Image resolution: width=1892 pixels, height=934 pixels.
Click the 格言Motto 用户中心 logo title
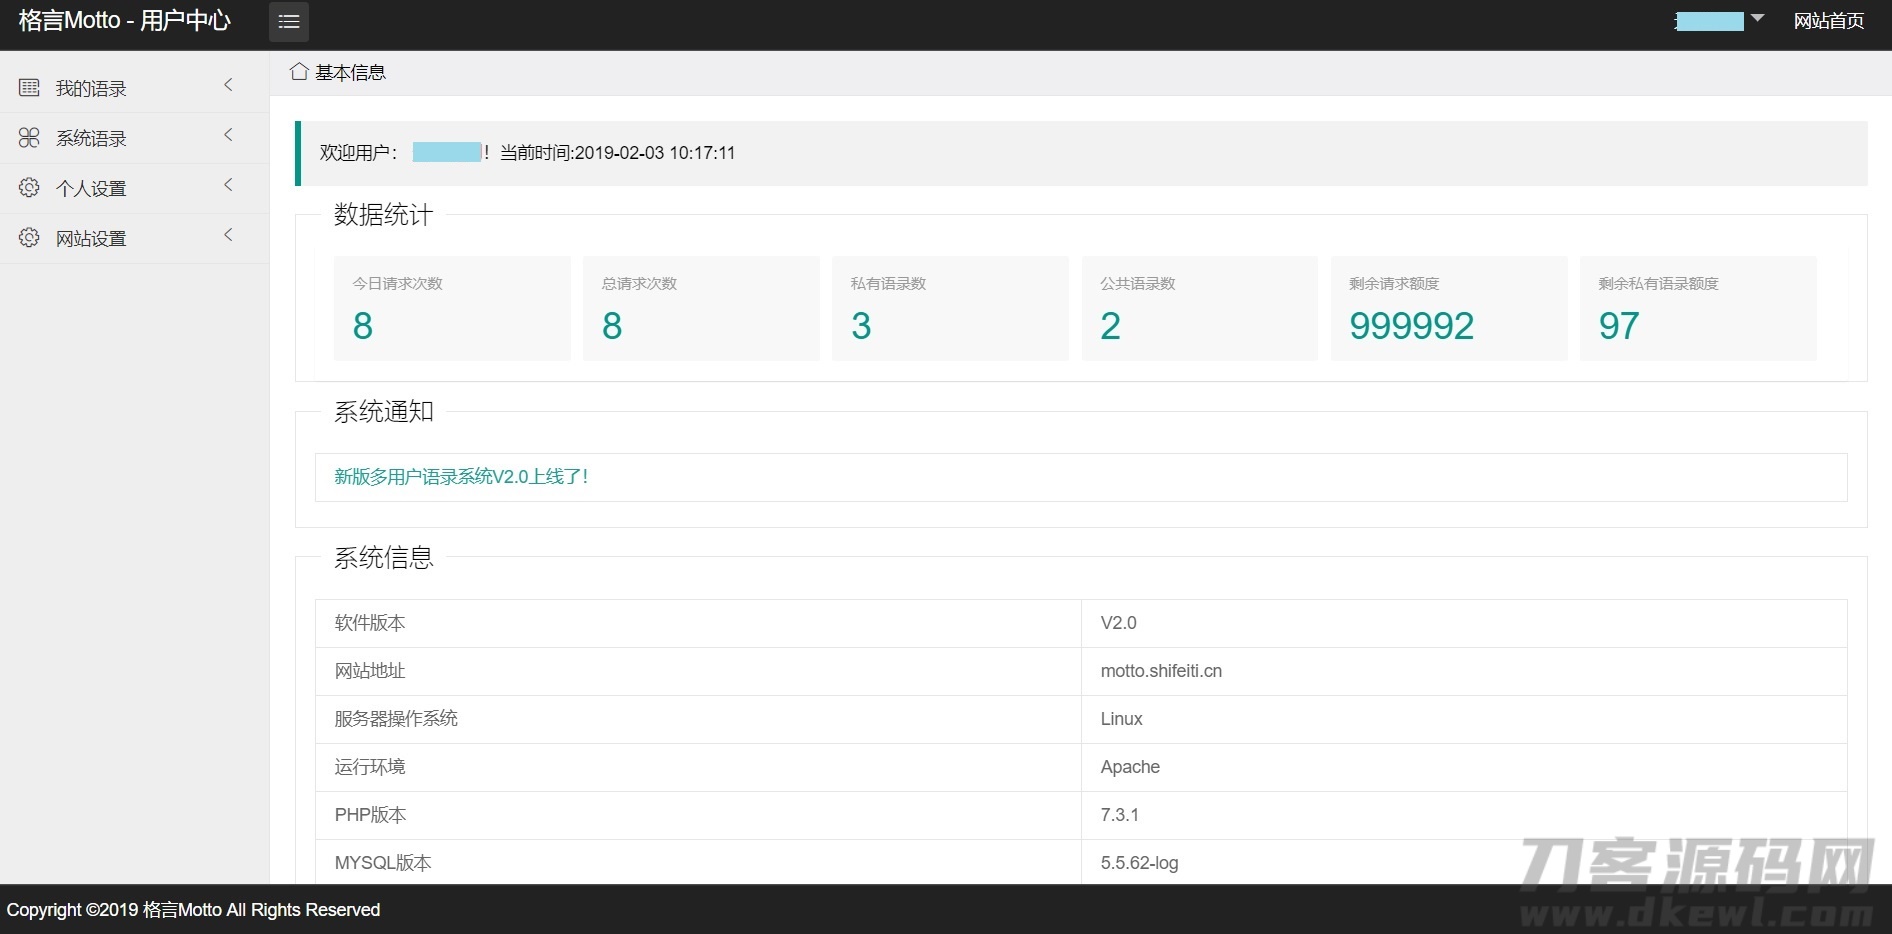click(x=125, y=21)
